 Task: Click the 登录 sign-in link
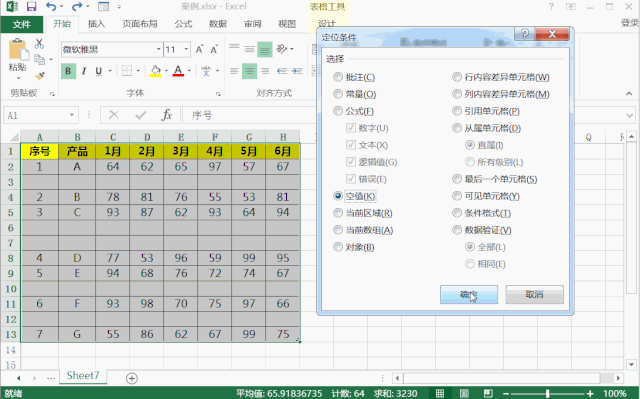pos(629,23)
